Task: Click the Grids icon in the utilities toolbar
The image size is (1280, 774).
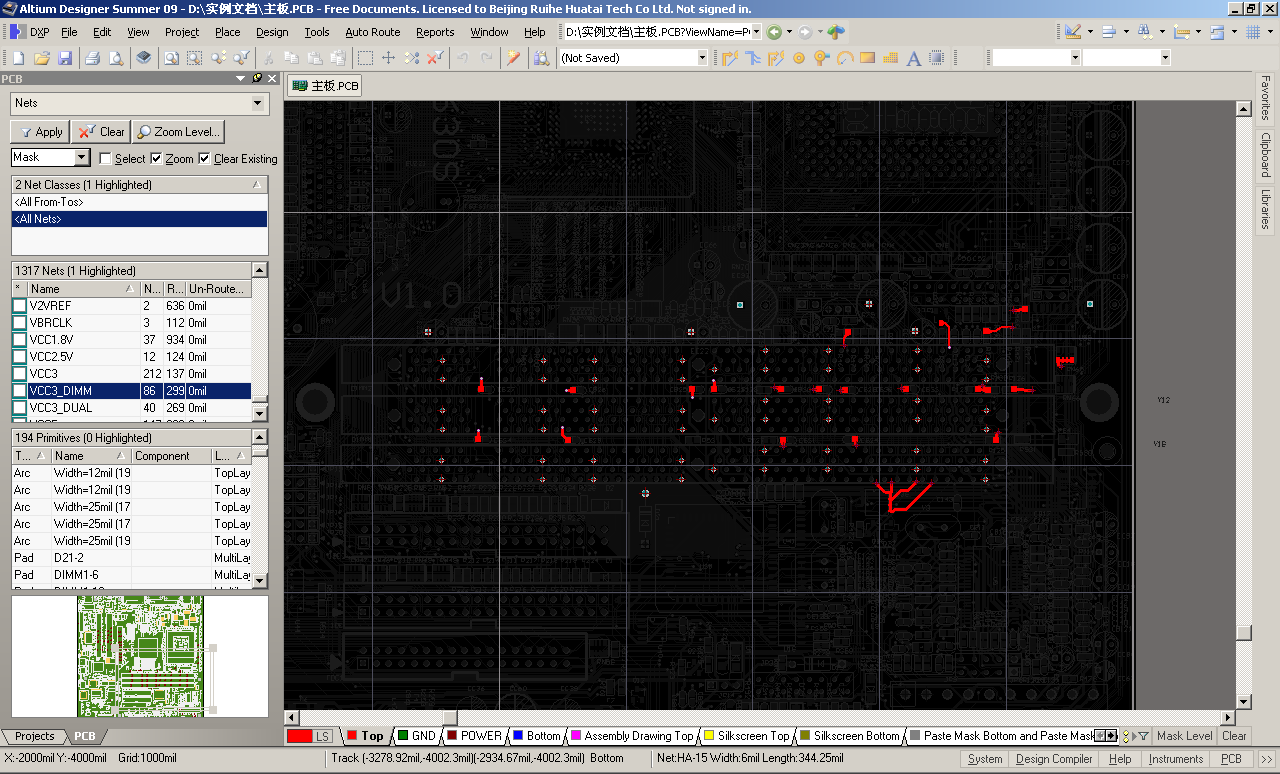Action: coord(1253,32)
